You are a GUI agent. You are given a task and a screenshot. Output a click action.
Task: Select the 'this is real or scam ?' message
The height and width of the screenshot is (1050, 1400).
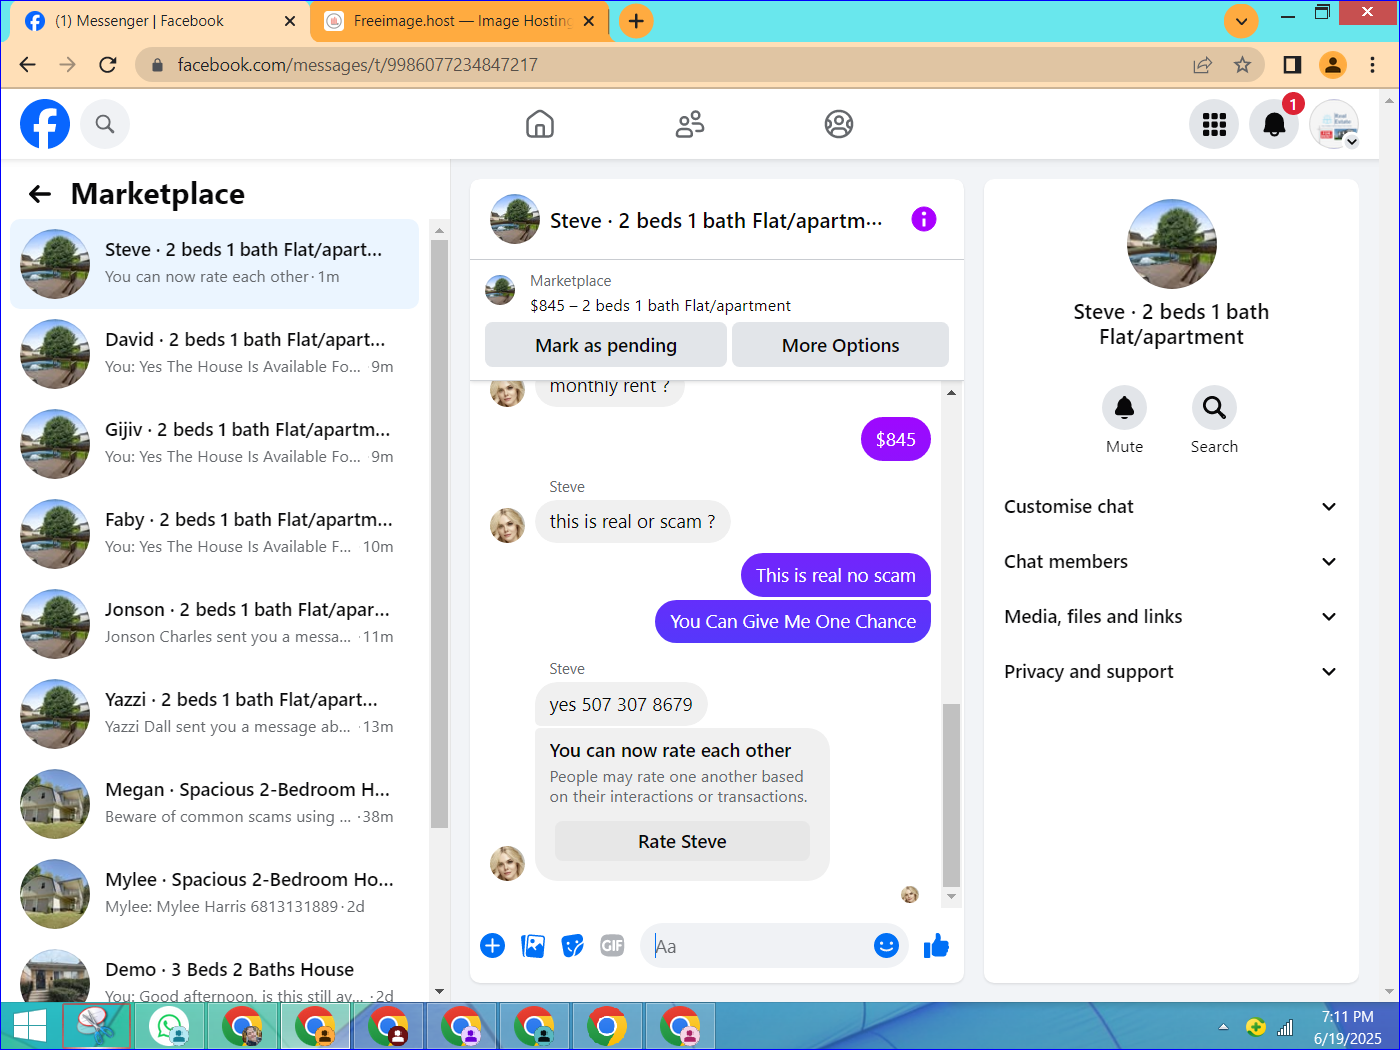tap(632, 522)
